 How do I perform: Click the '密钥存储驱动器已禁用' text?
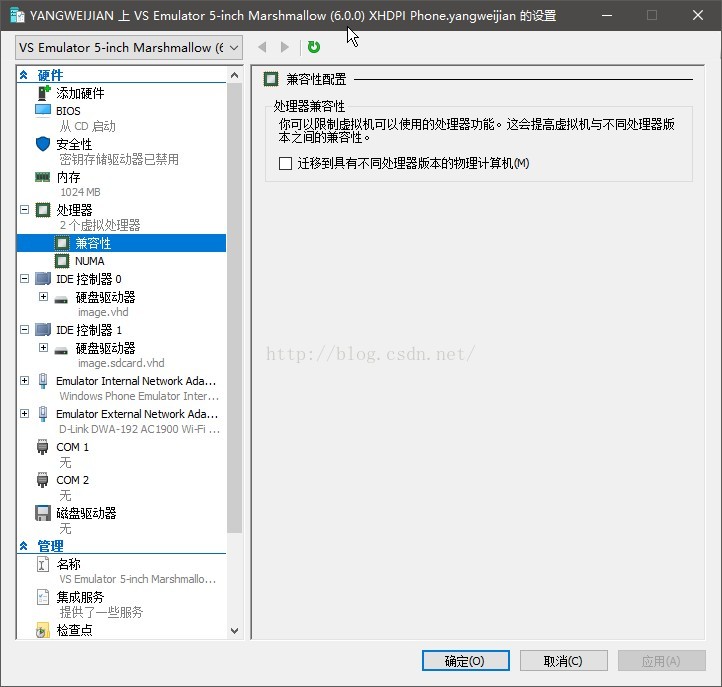[x=119, y=159]
